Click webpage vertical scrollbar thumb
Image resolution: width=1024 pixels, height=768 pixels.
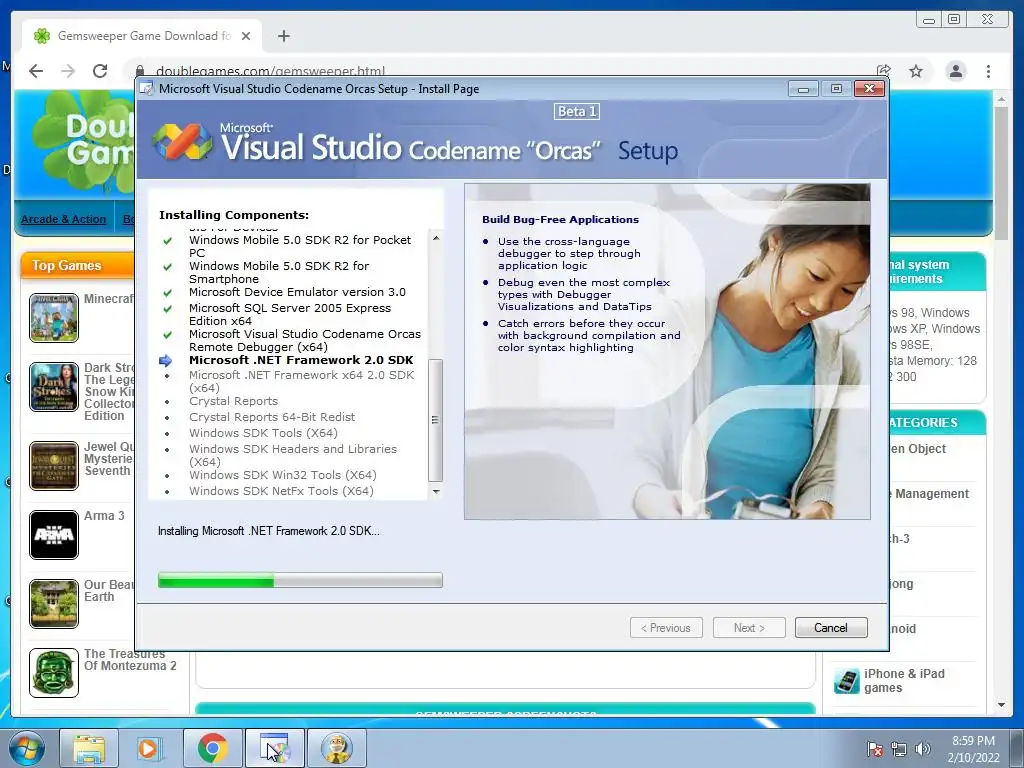pyautogui.click(x=1000, y=173)
